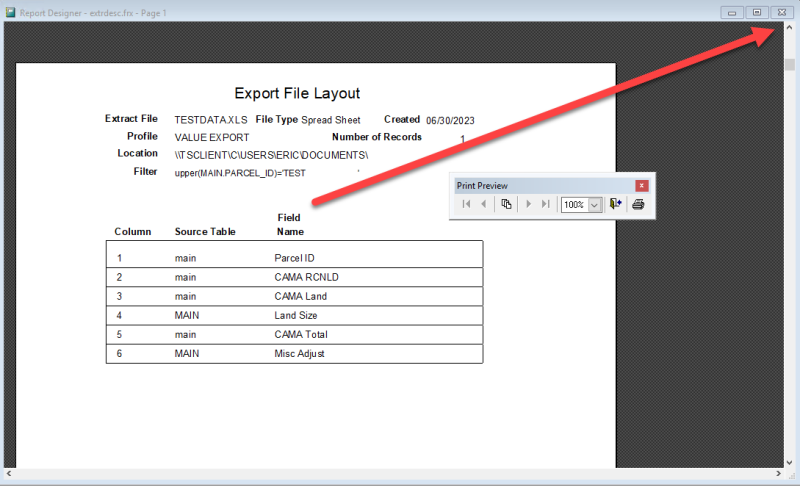This screenshot has width=800, height=487.
Task: Click the horizontal scrollbar right arrow
Action: pyautogui.click(x=779, y=473)
